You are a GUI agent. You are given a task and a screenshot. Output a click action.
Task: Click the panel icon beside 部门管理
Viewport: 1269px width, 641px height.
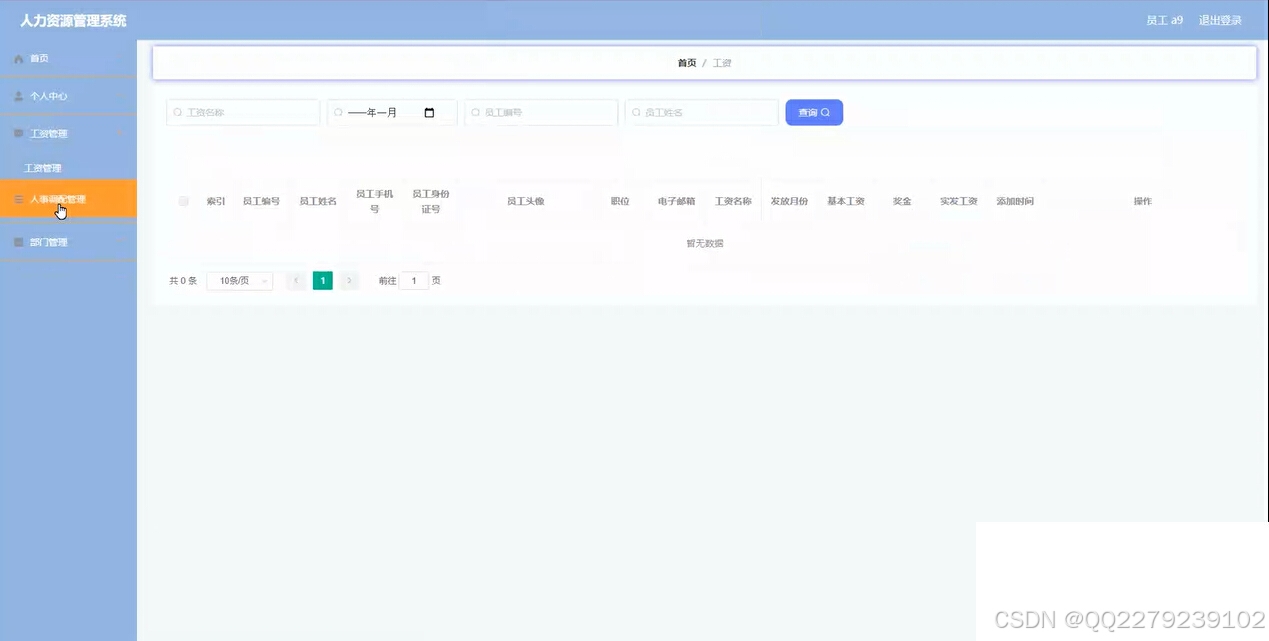(18, 241)
